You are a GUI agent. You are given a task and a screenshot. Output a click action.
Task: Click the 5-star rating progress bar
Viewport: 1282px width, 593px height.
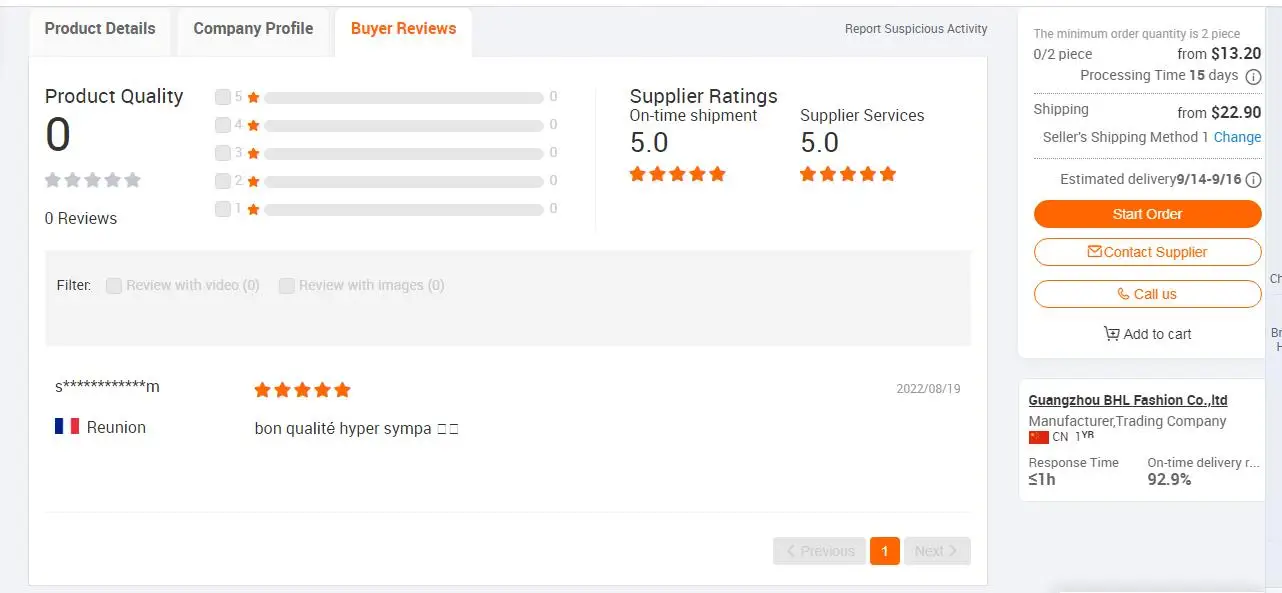click(x=404, y=98)
